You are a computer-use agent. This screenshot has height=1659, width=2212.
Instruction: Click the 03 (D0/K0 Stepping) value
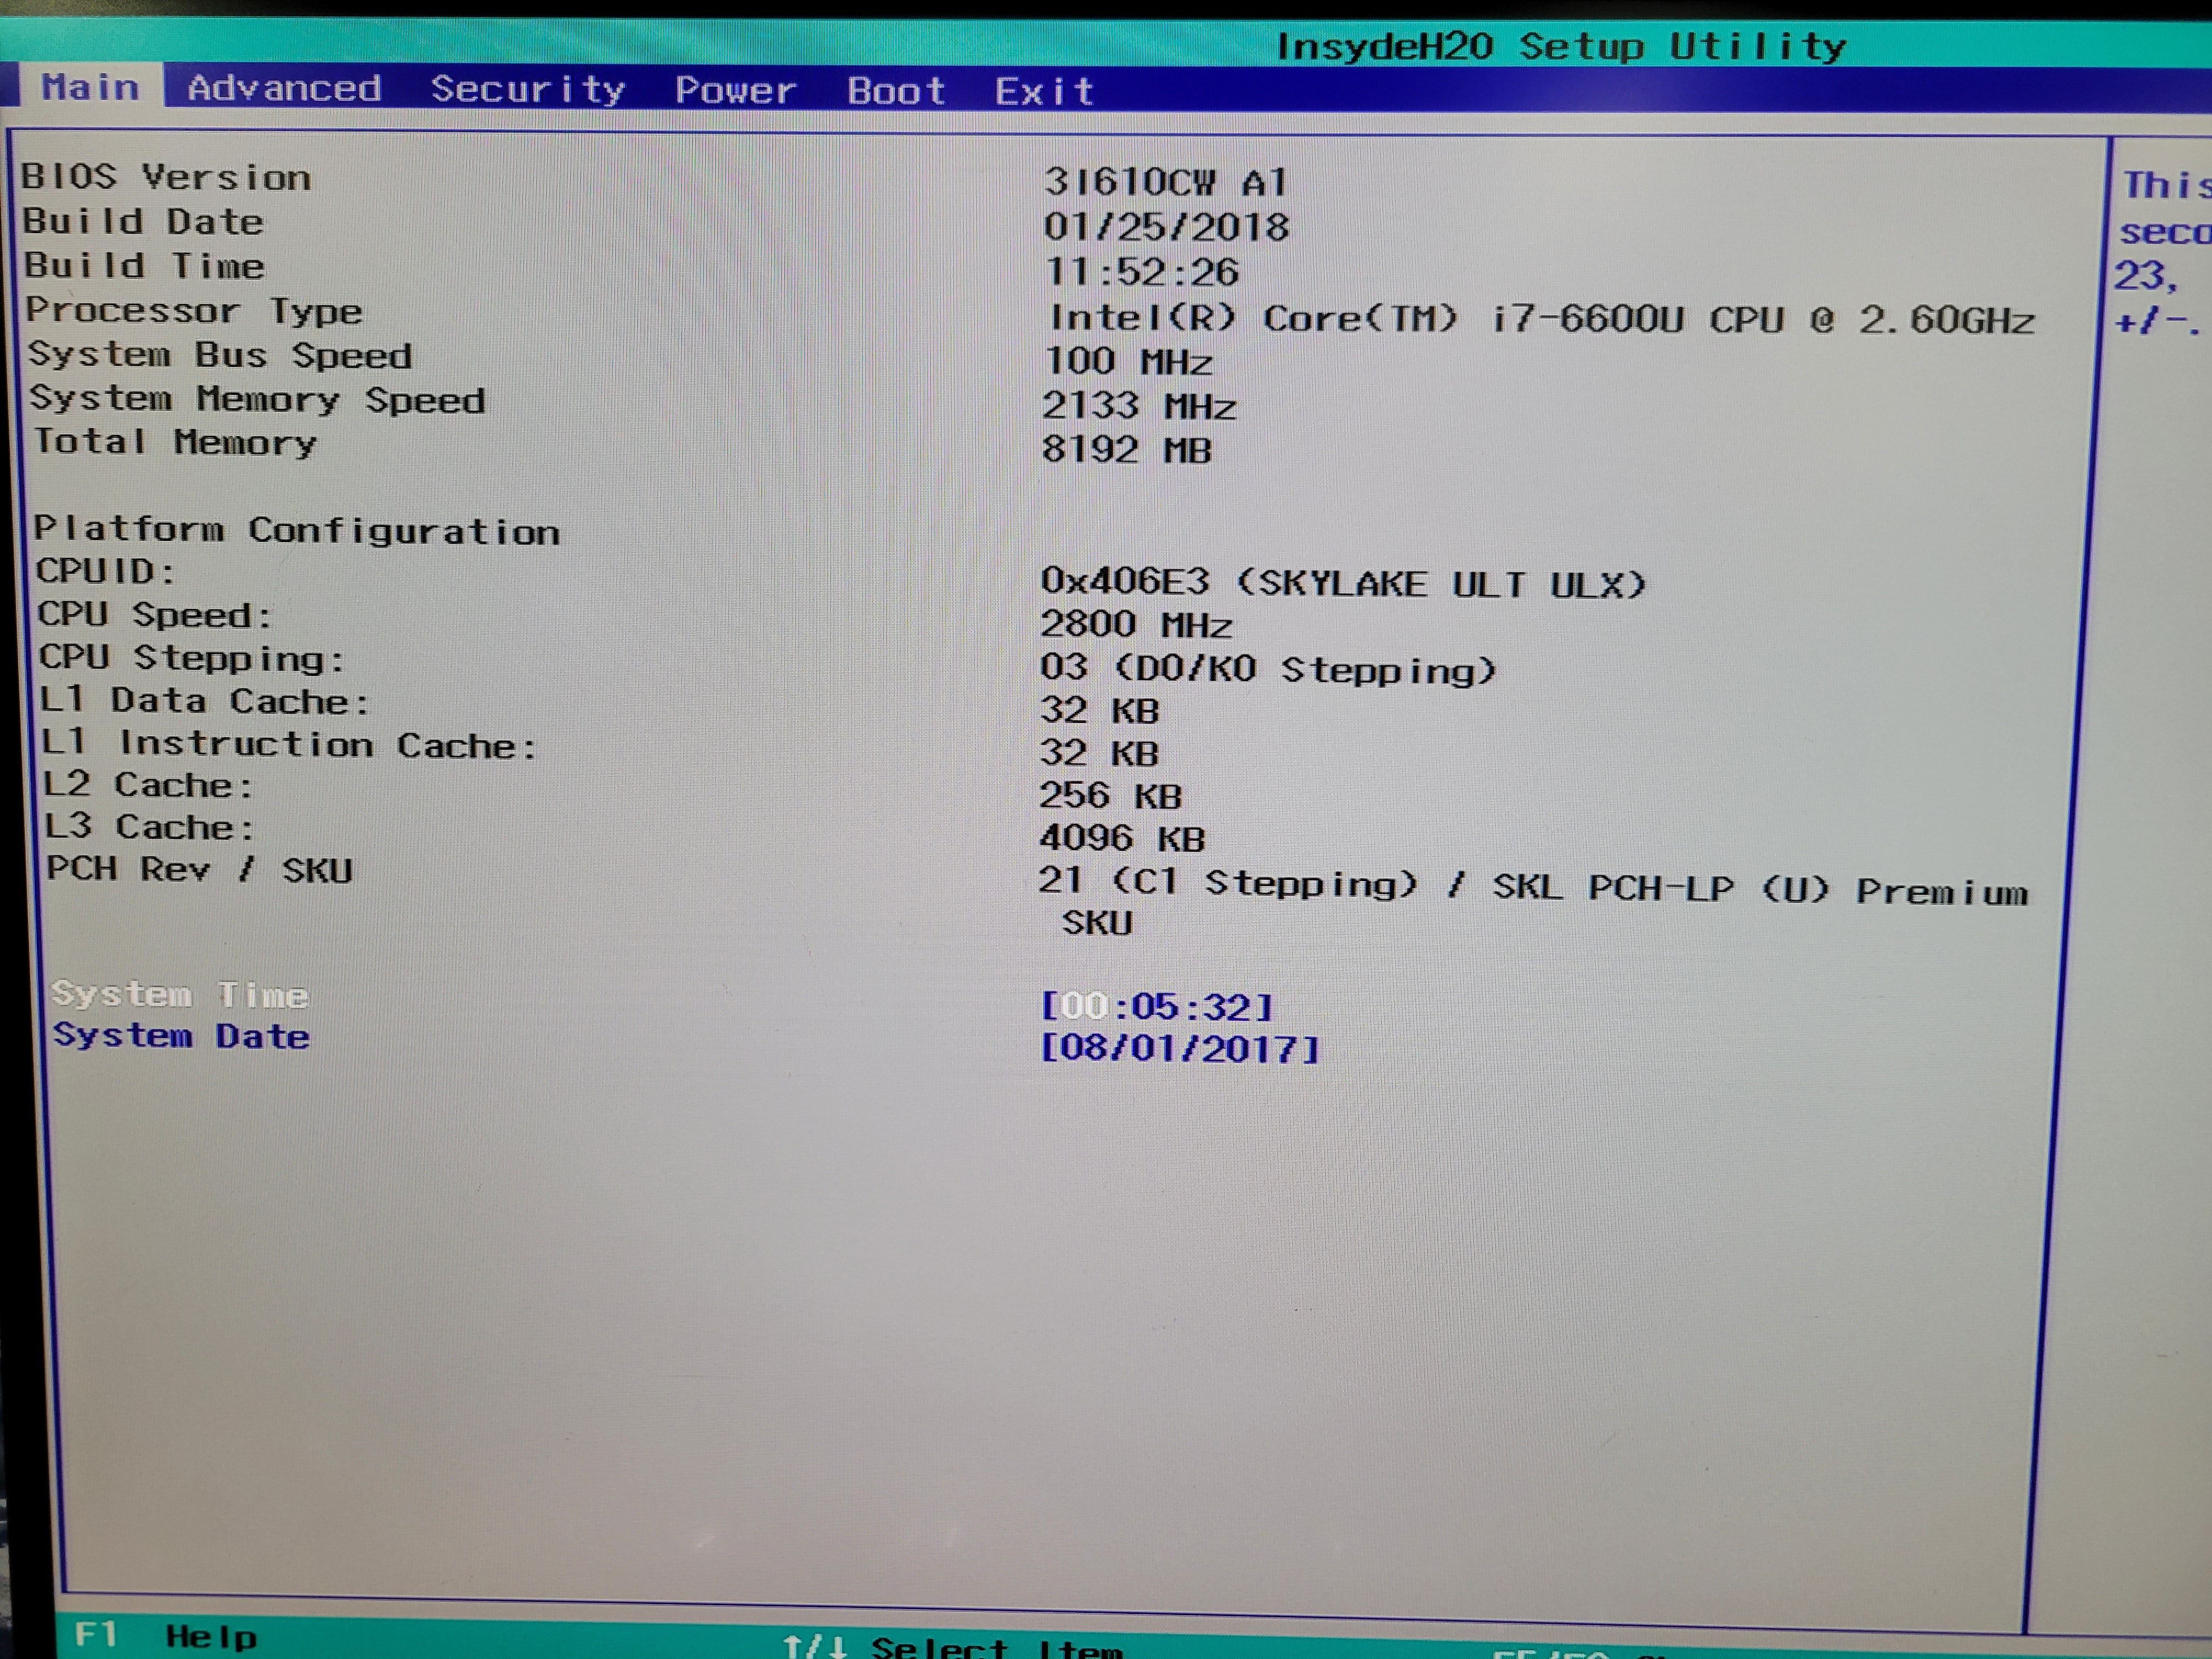click(1268, 669)
